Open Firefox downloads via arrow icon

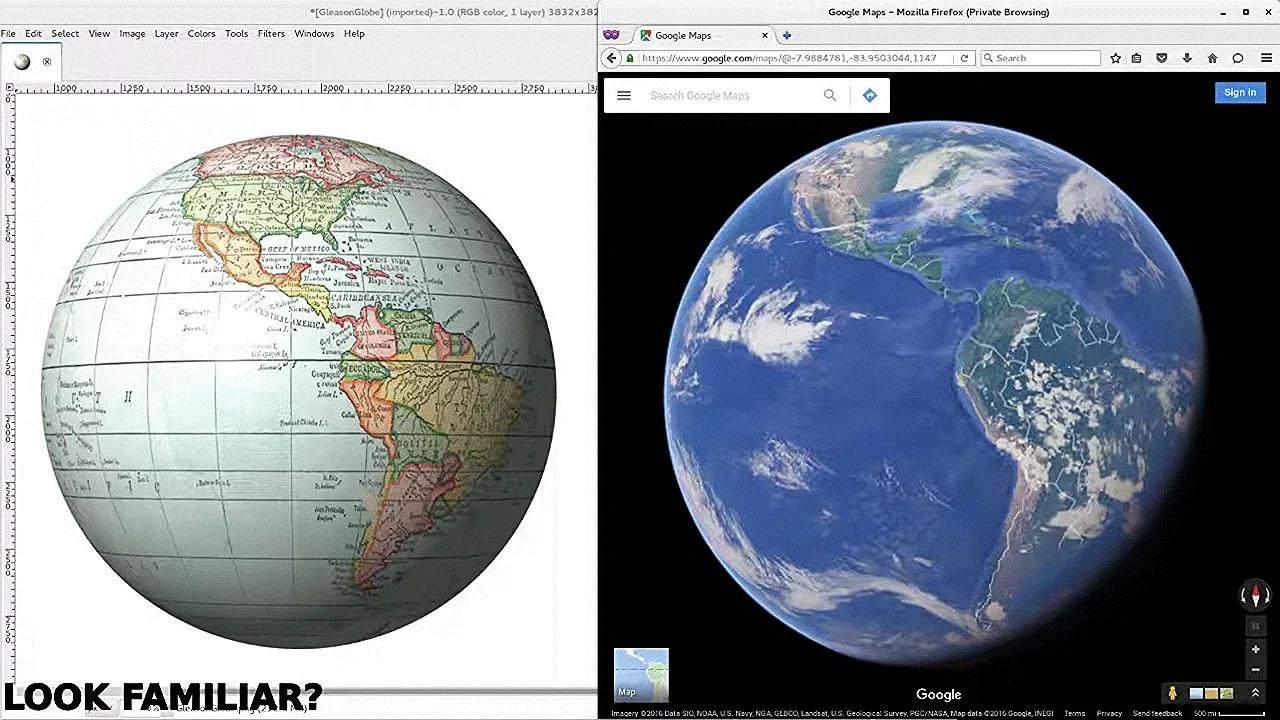click(1186, 57)
